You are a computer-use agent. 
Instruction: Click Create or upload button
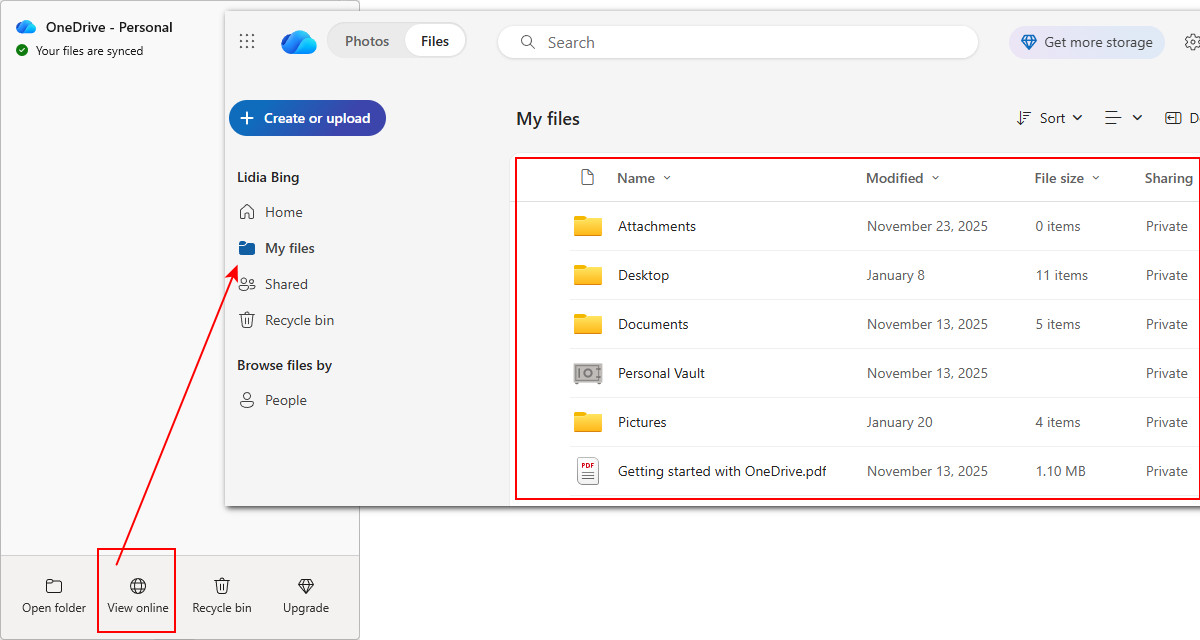pos(307,118)
